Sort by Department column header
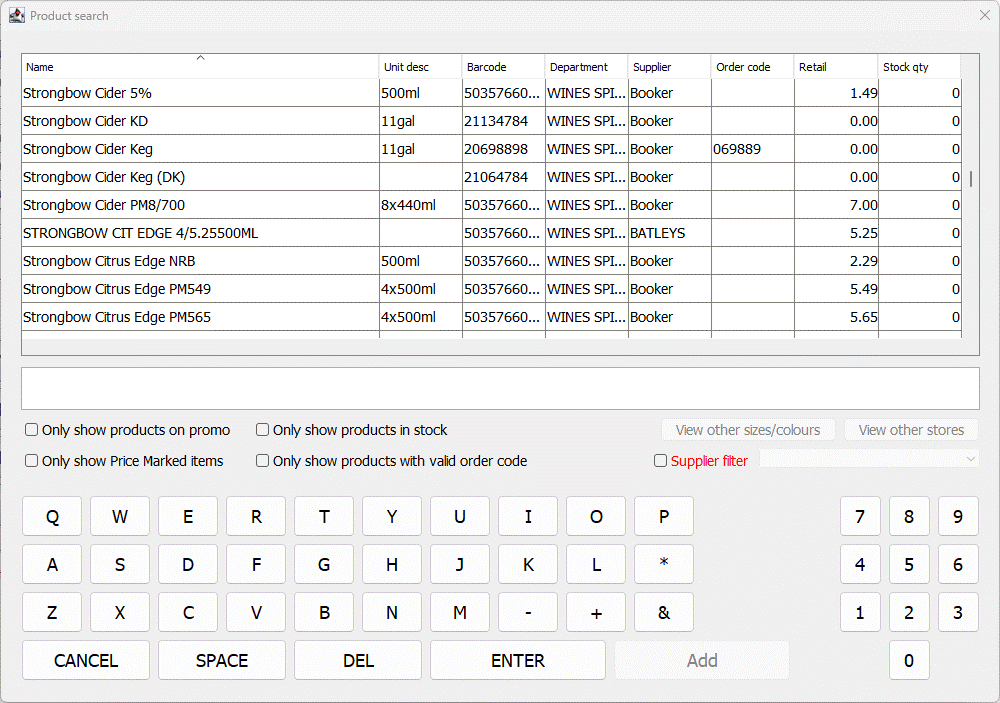 pyautogui.click(x=587, y=67)
